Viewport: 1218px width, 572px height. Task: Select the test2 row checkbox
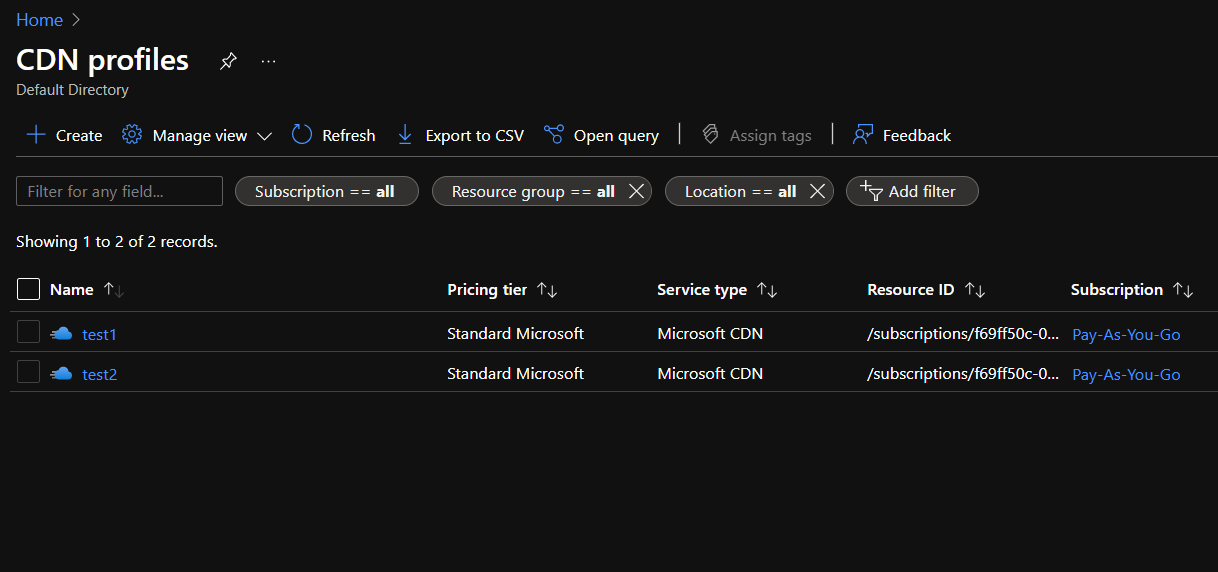click(29, 373)
